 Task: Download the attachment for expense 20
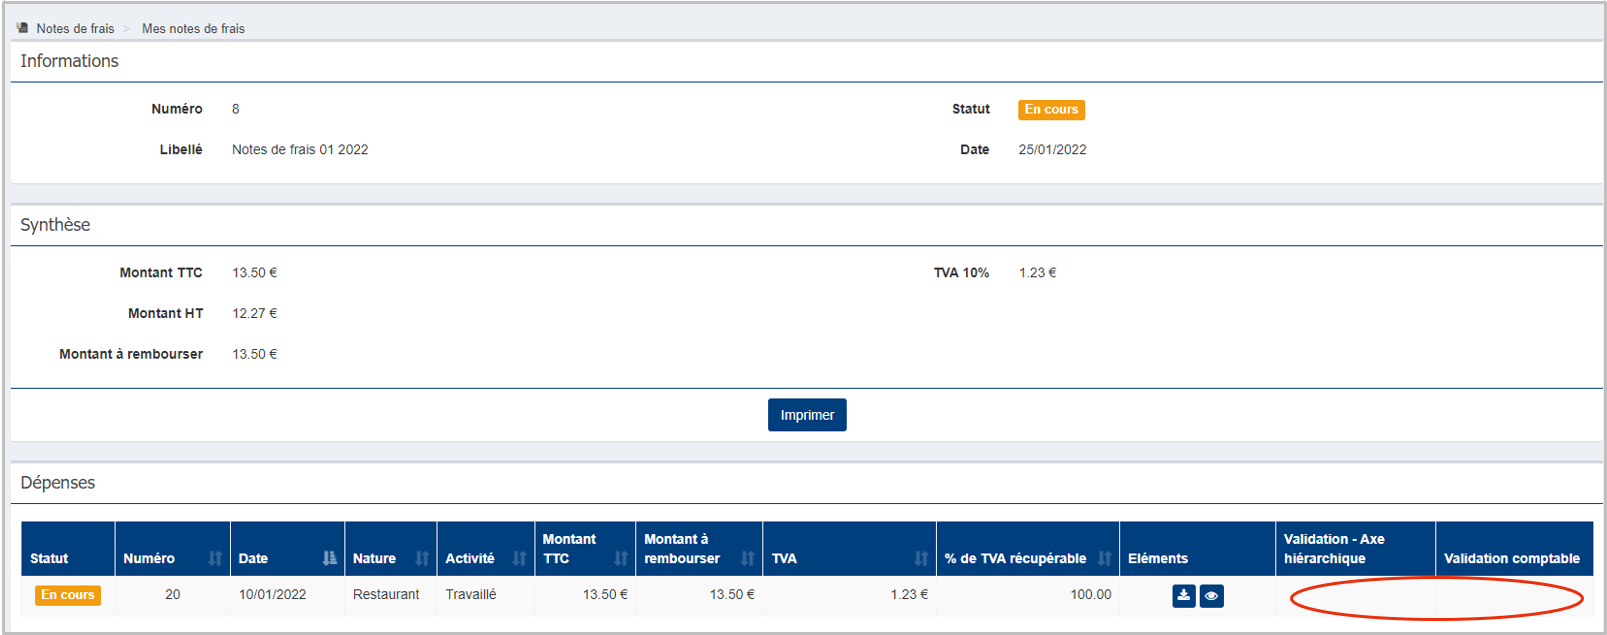point(1183,596)
